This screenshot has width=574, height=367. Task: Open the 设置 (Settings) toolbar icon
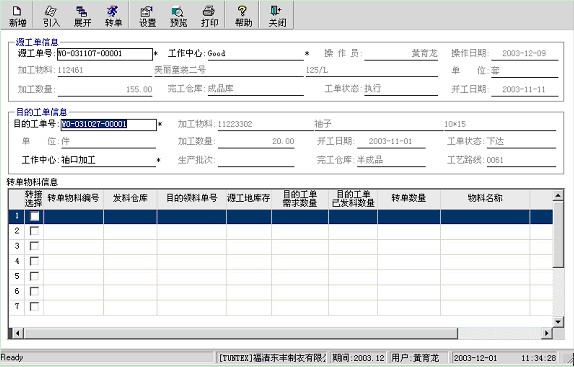tap(148, 16)
